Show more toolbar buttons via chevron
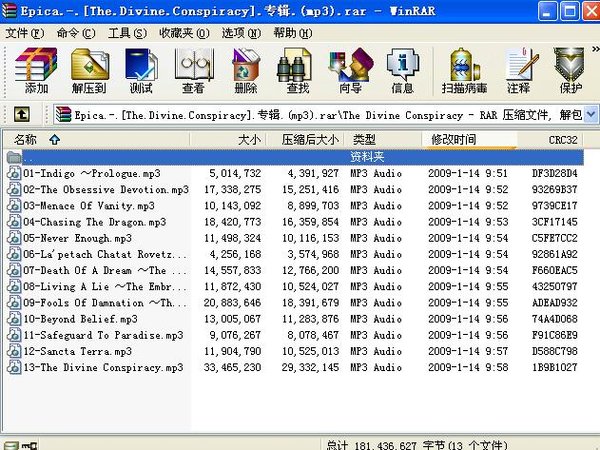This screenshot has height=450, width=600. (595, 49)
